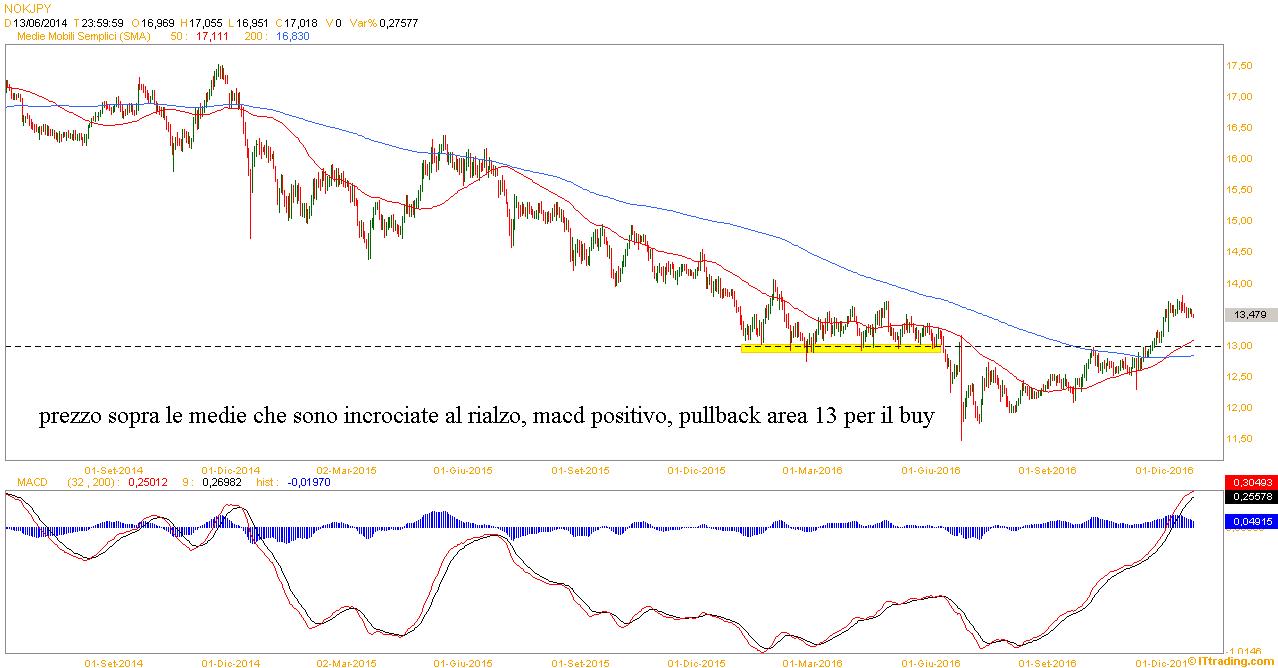Screen dimensions: 1278x668
Task: Click the Medie Mobili Semplici (SMA) label
Action: coord(85,34)
